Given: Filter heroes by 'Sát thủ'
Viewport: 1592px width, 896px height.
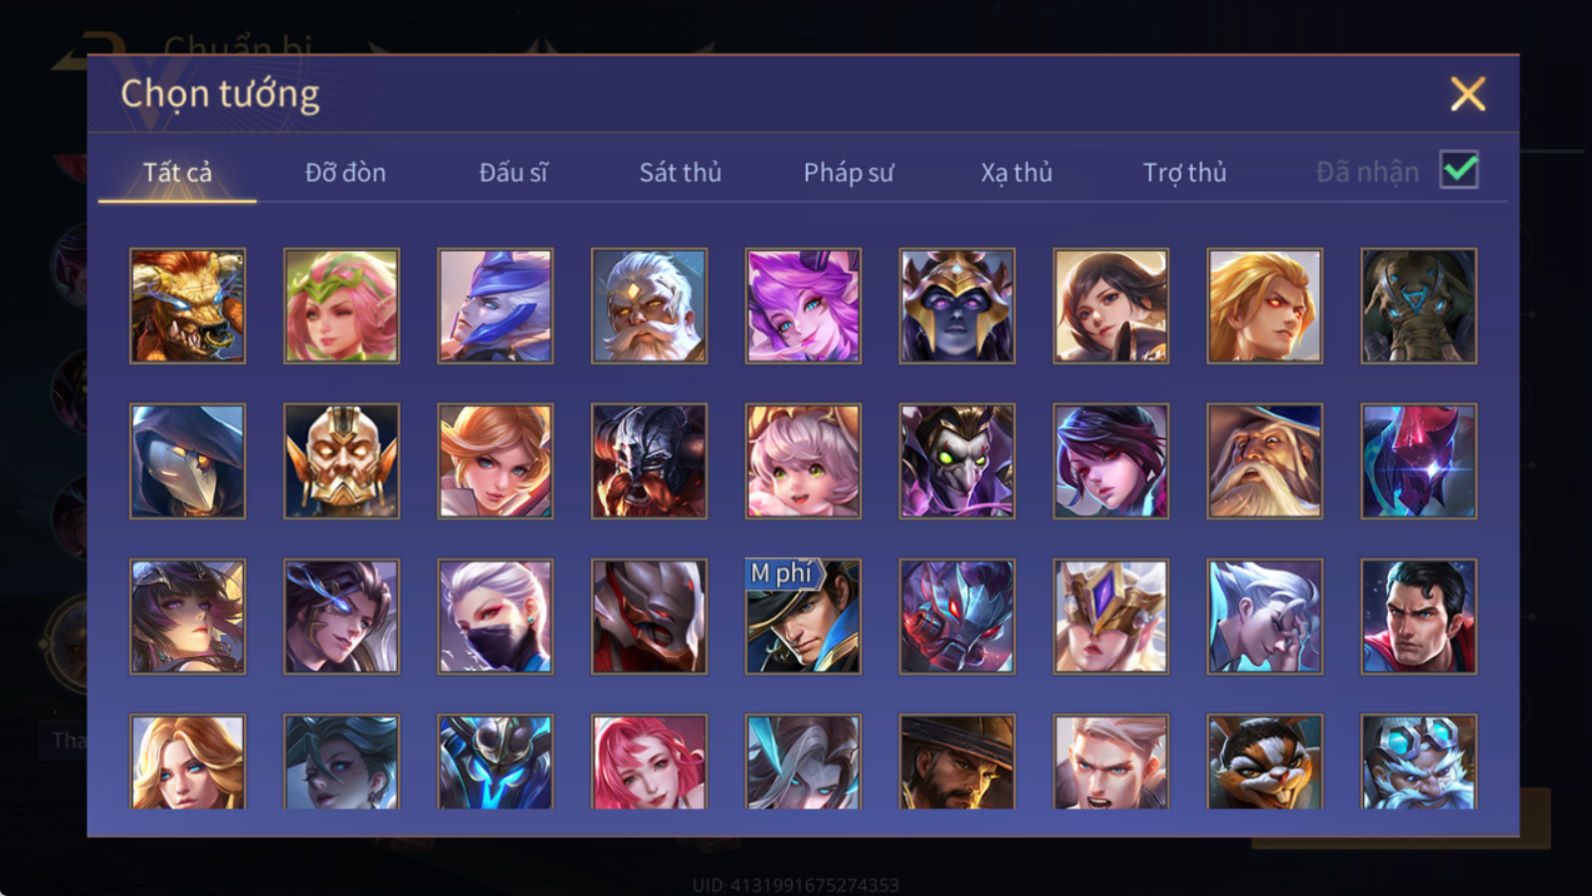Looking at the screenshot, I should click(680, 172).
